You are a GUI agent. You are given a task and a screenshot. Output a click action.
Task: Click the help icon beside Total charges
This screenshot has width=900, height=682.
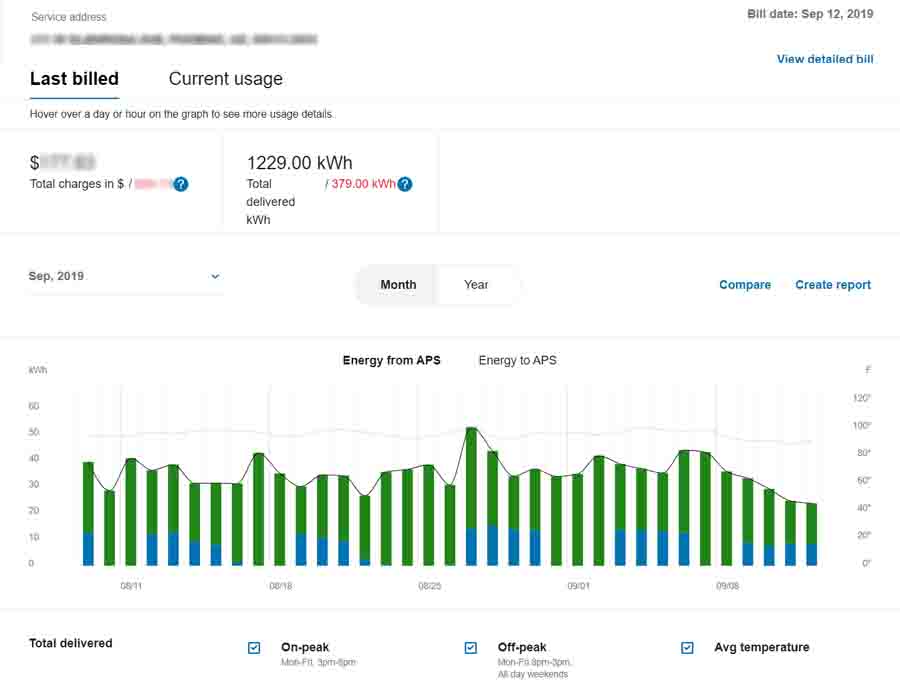click(181, 184)
